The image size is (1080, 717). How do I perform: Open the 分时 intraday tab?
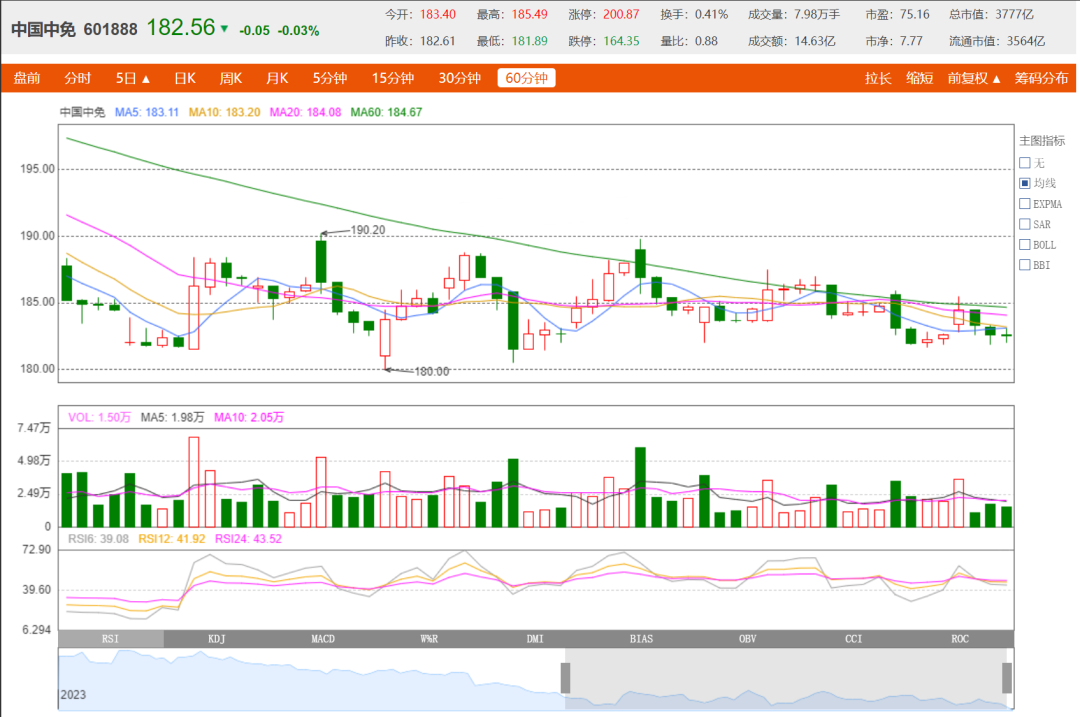coord(77,79)
